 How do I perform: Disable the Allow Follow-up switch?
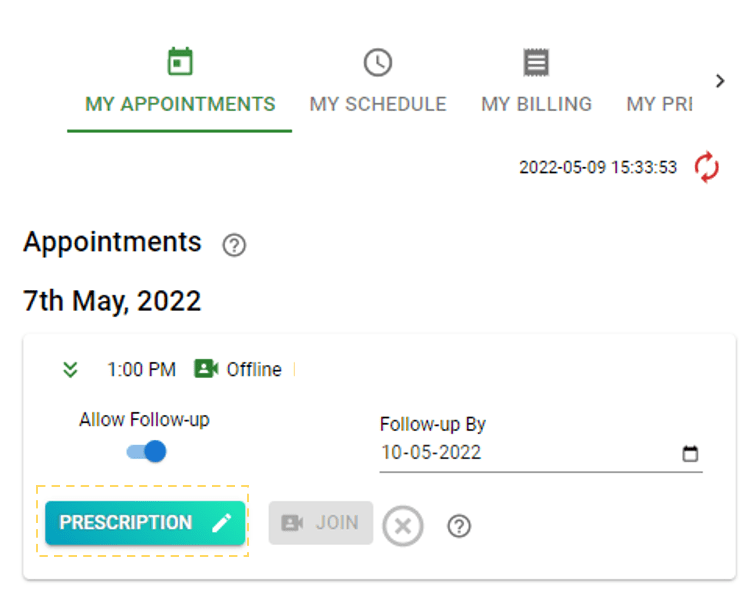[147, 452]
